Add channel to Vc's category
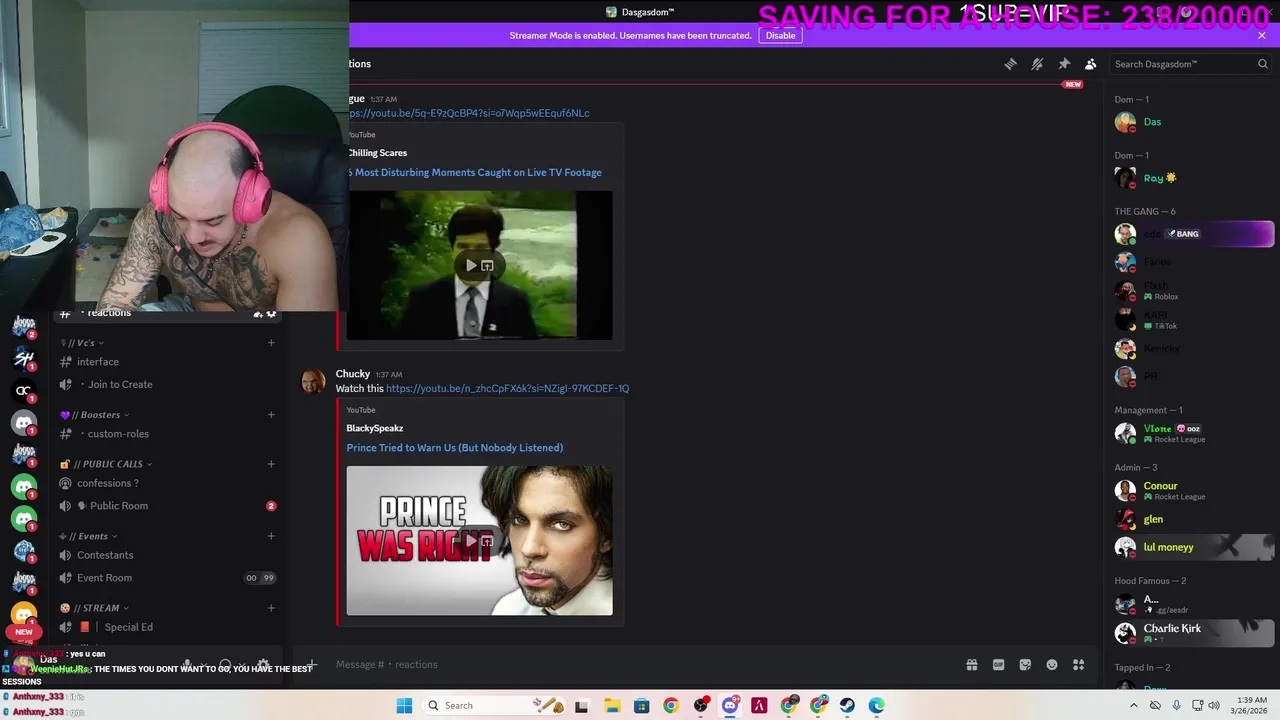The width and height of the screenshot is (1280, 720). click(x=271, y=343)
